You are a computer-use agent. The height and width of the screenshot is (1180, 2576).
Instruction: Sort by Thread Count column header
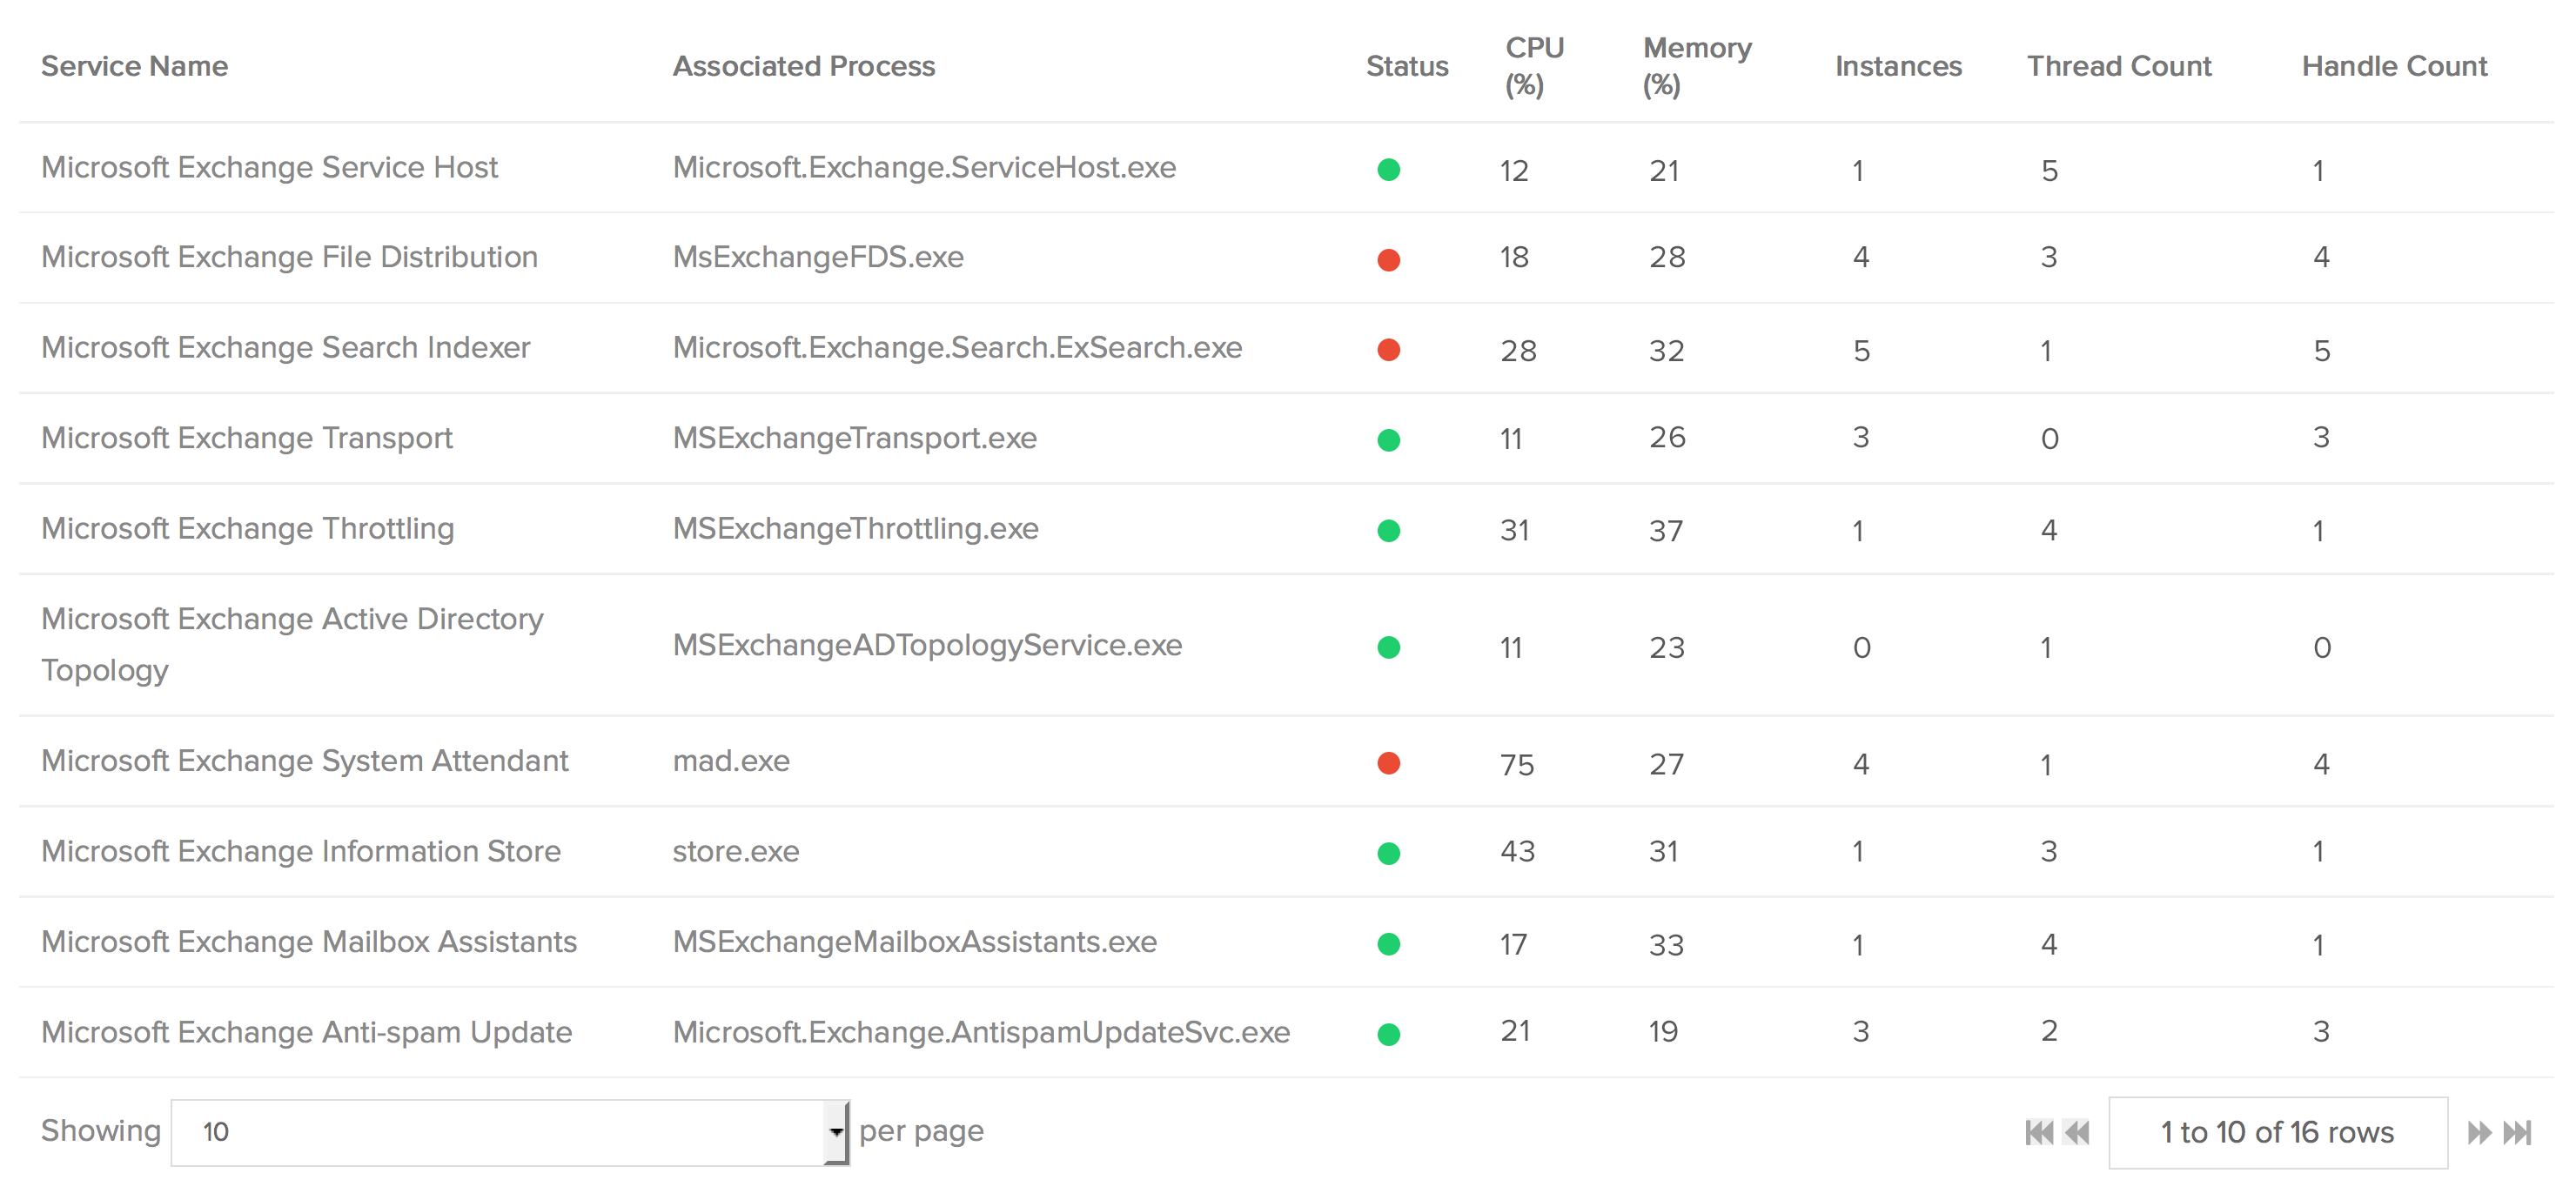pyautogui.click(x=2118, y=66)
